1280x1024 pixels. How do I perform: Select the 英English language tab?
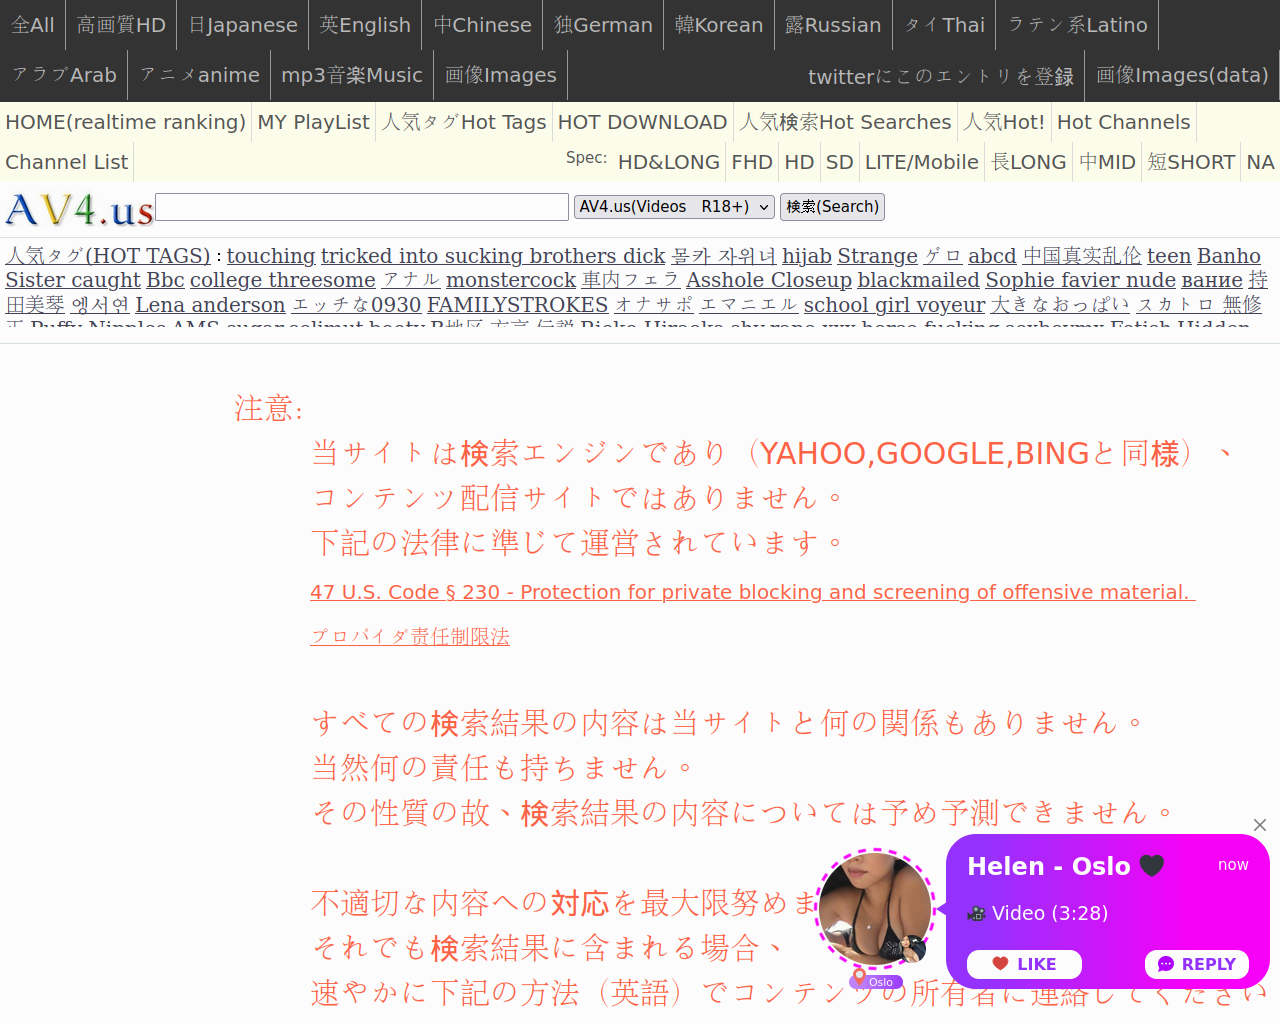click(365, 25)
